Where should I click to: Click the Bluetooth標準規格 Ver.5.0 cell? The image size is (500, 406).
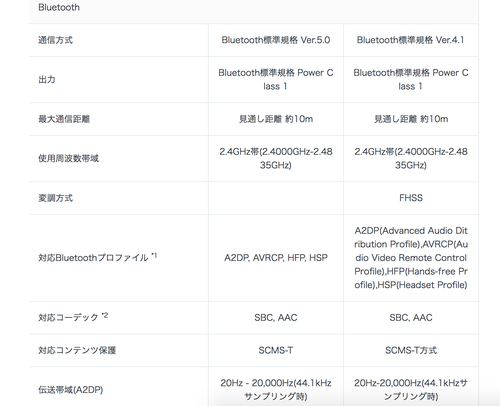click(276, 40)
